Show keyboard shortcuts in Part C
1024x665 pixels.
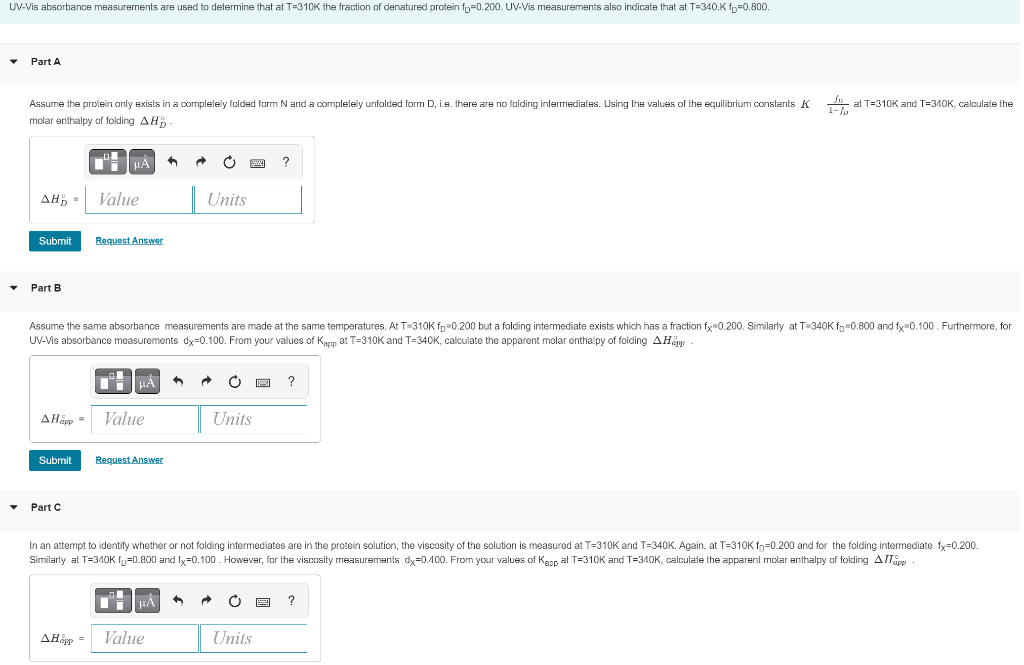click(x=263, y=602)
